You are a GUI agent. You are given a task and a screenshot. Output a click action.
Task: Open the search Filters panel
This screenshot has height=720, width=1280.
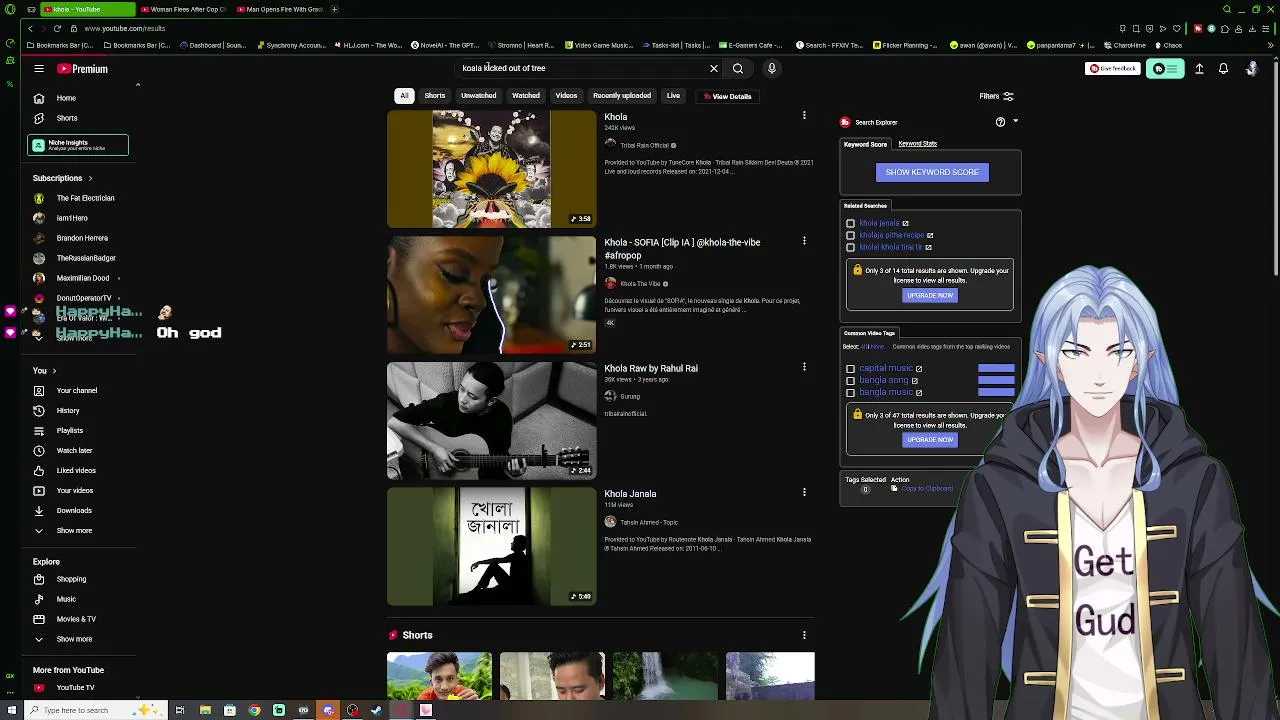click(996, 96)
